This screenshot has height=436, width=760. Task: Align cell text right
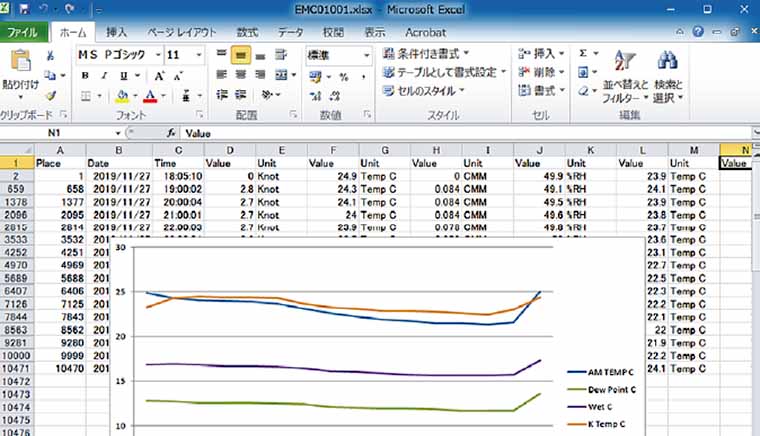coord(260,75)
